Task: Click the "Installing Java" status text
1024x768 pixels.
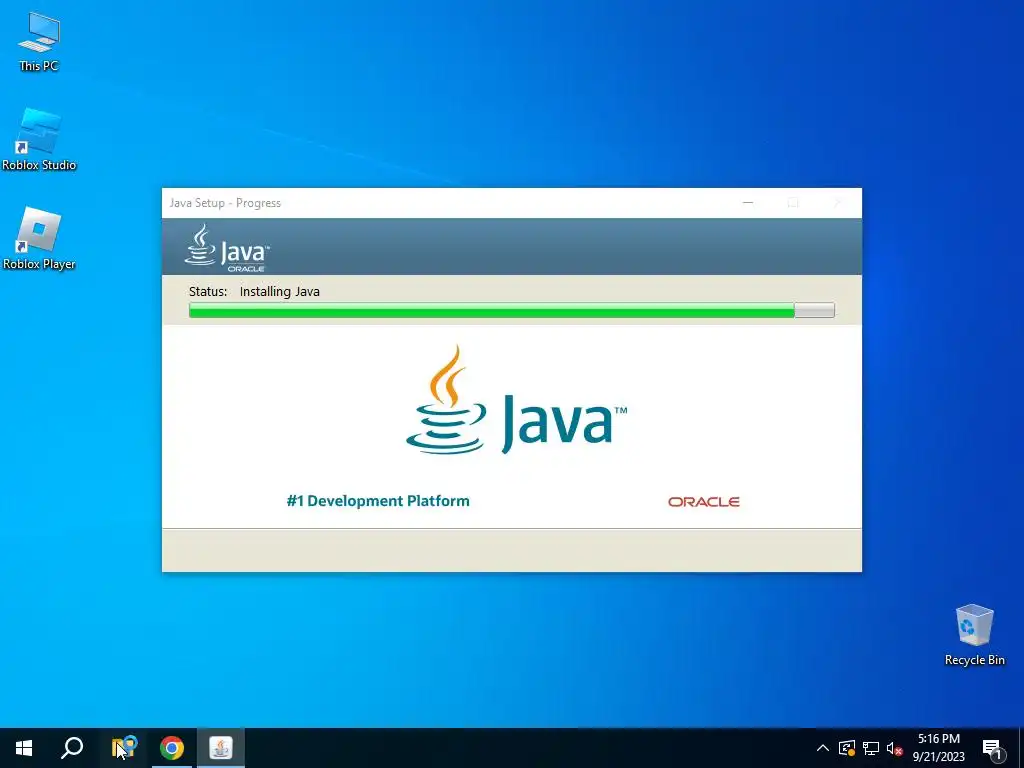Action: (280, 292)
